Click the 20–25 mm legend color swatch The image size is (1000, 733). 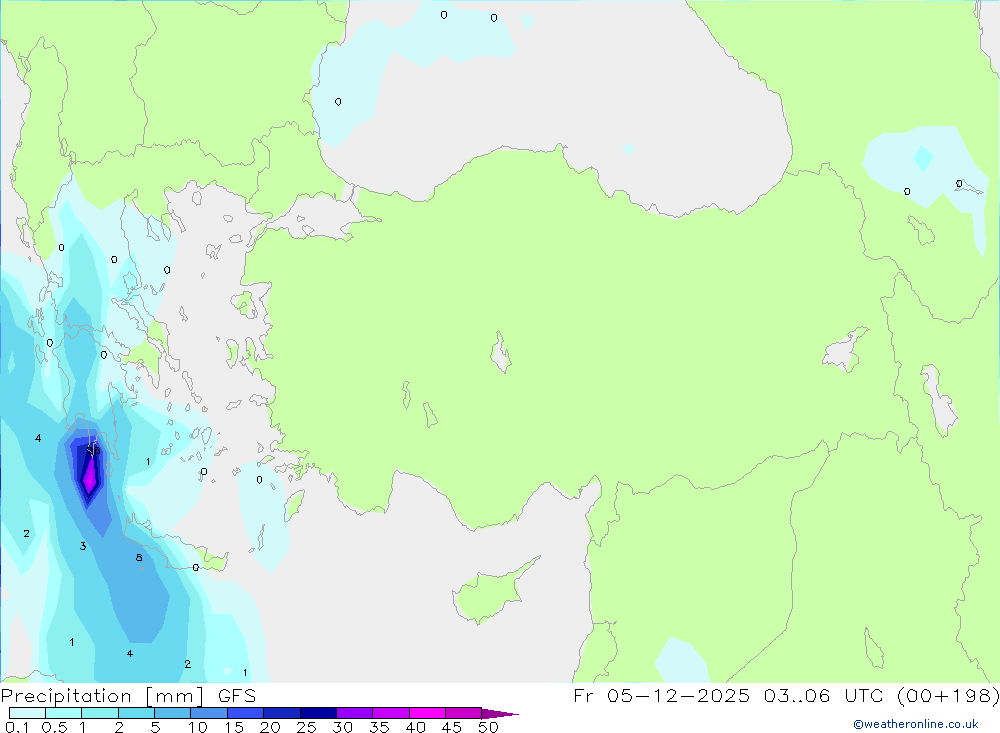pos(282,713)
